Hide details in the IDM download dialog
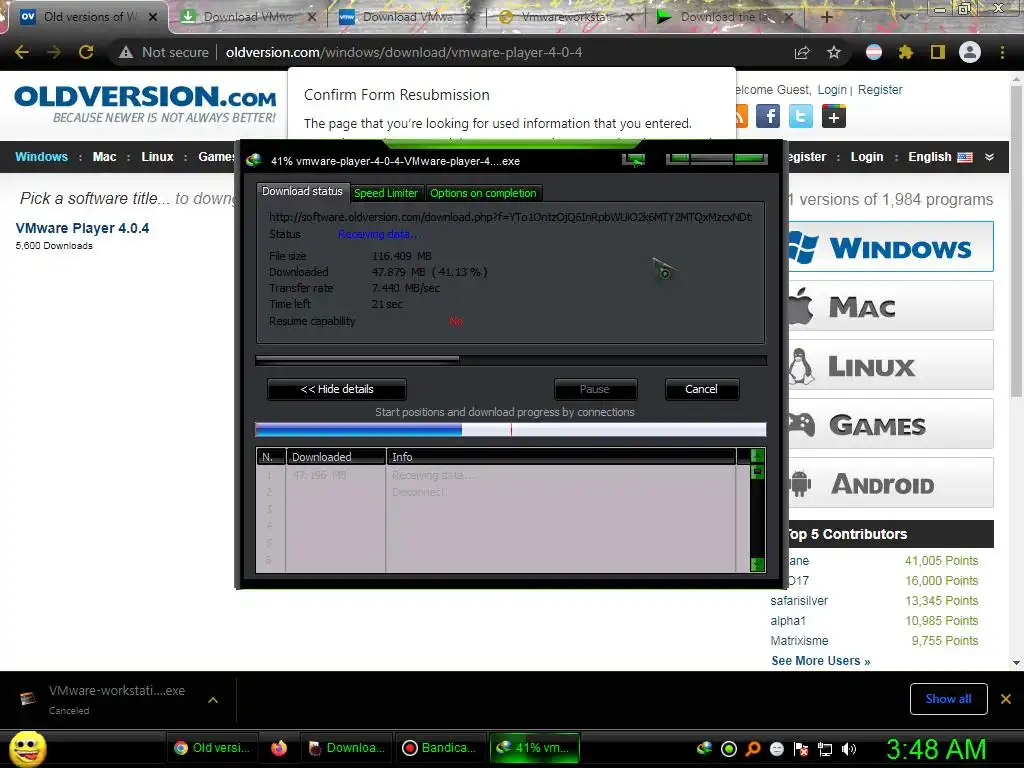This screenshot has height=768, width=1024. pos(337,389)
